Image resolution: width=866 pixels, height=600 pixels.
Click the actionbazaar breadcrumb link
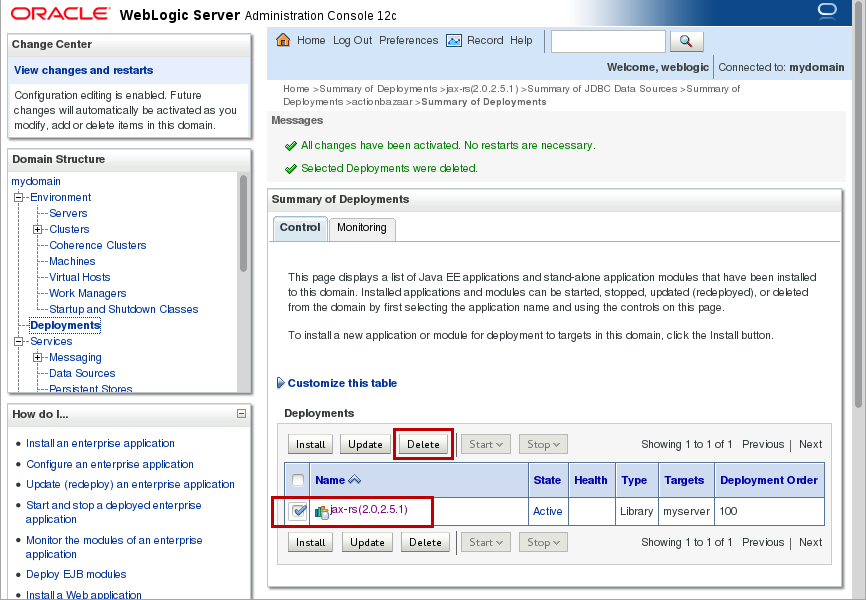pyautogui.click(x=382, y=102)
